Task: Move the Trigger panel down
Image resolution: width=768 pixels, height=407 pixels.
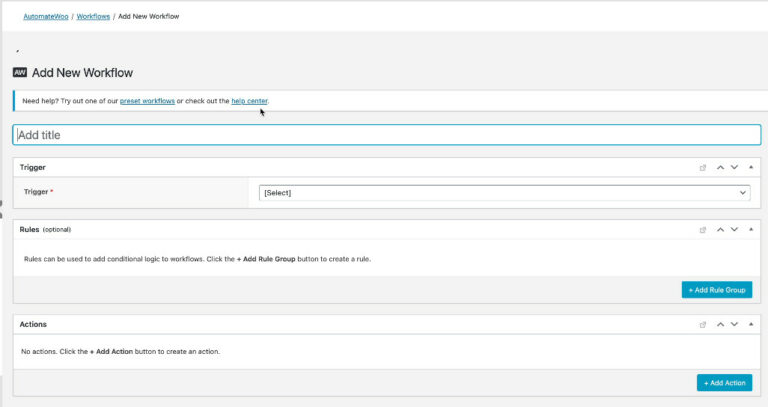Action: point(734,167)
